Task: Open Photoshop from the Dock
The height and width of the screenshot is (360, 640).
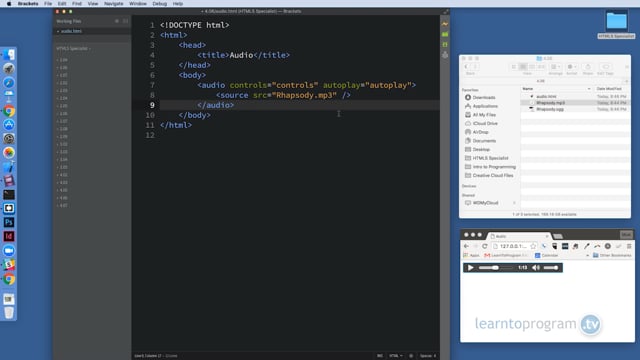Action: pyautogui.click(x=9, y=222)
